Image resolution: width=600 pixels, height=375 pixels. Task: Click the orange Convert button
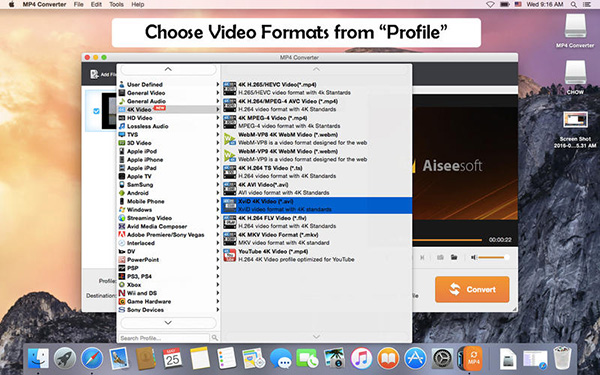(472, 289)
